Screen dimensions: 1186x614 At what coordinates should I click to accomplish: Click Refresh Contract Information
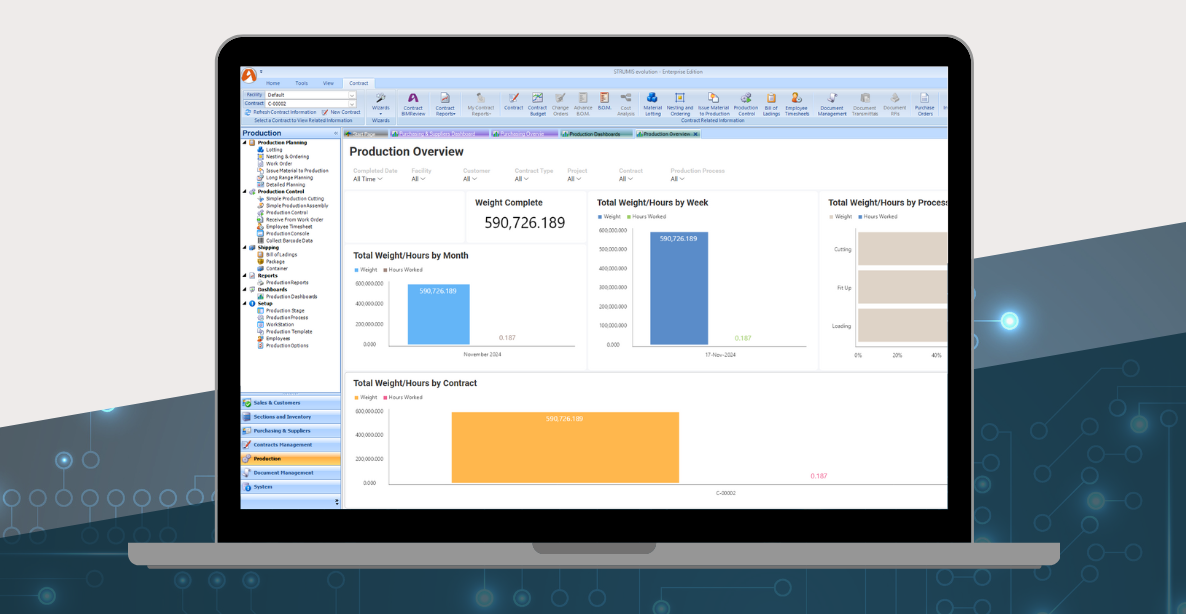[284, 112]
